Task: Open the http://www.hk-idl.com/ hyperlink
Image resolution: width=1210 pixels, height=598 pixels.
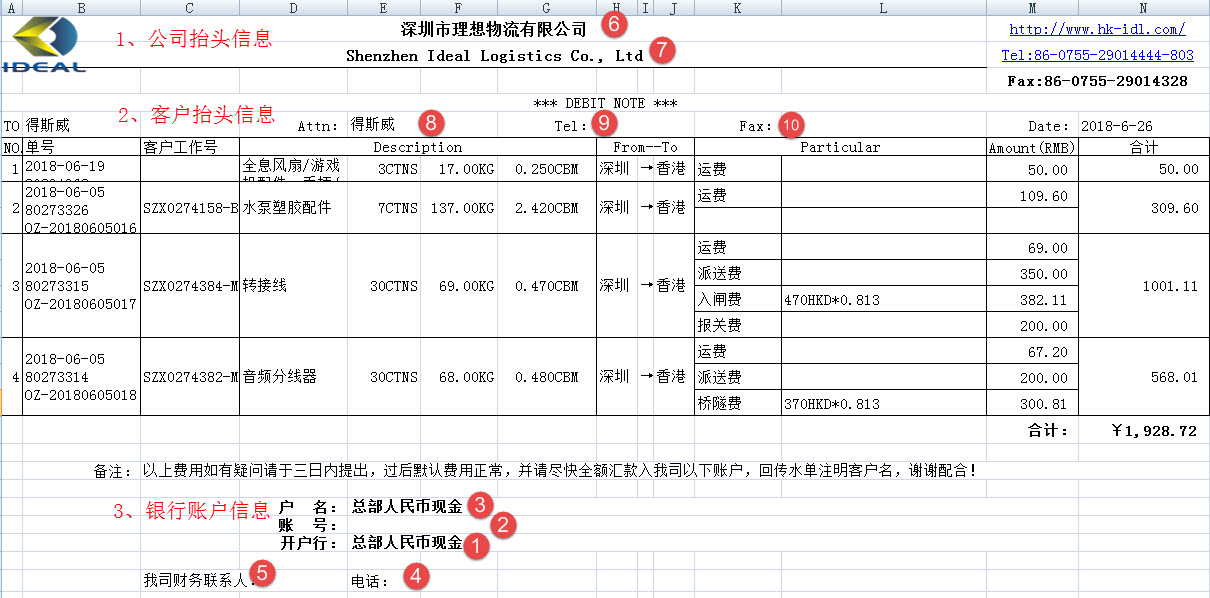Action: coord(1097,30)
